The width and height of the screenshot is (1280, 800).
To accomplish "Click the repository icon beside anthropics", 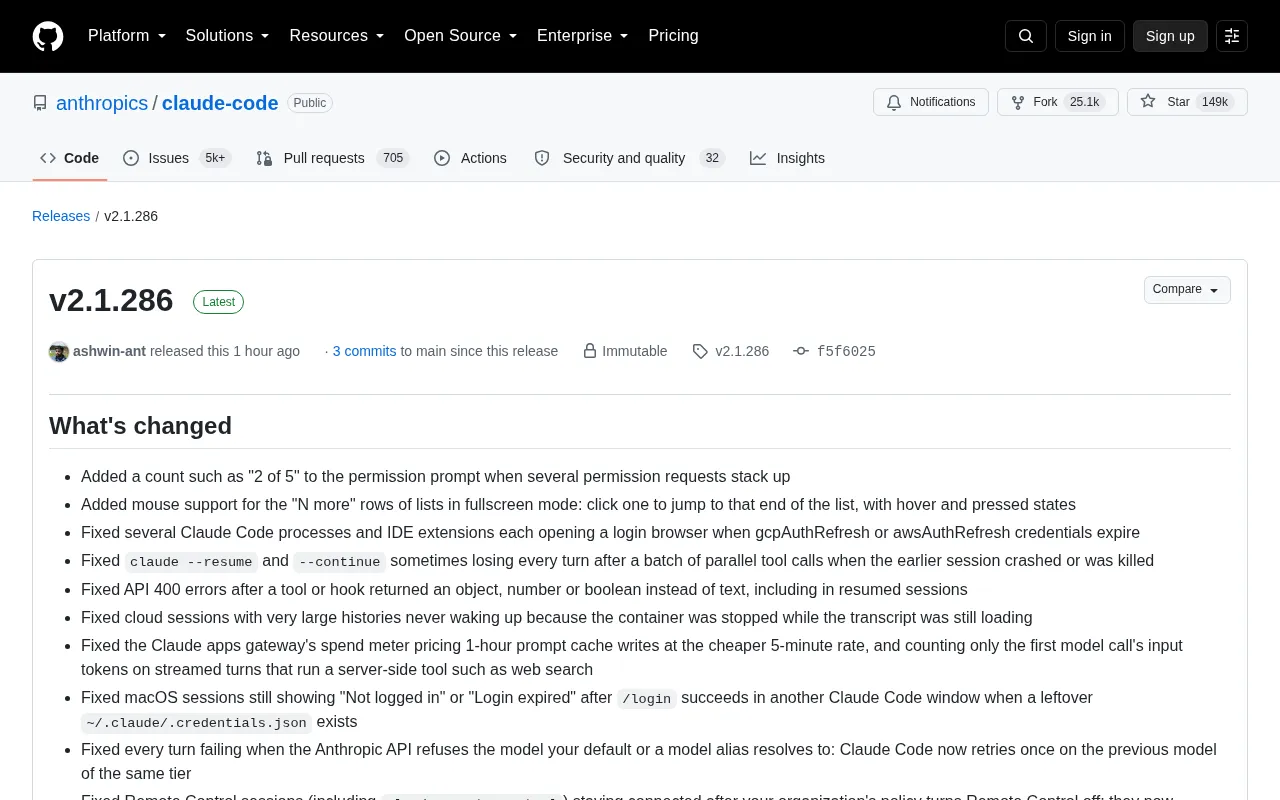I will [x=40, y=103].
